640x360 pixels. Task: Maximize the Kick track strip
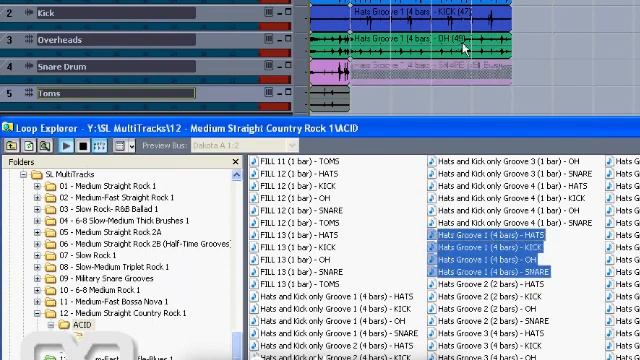pos(288,12)
